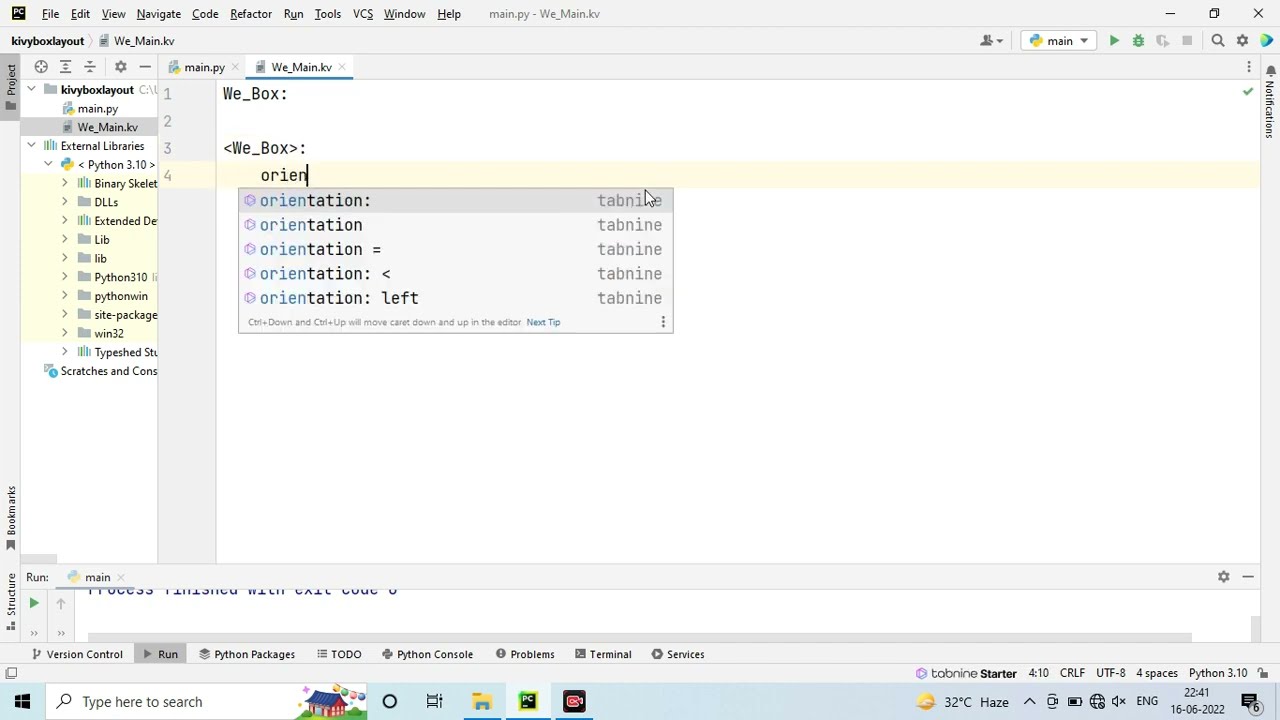Viewport: 1280px width, 720px height.
Task: Open completion popup more options dots
Action: 662,322
